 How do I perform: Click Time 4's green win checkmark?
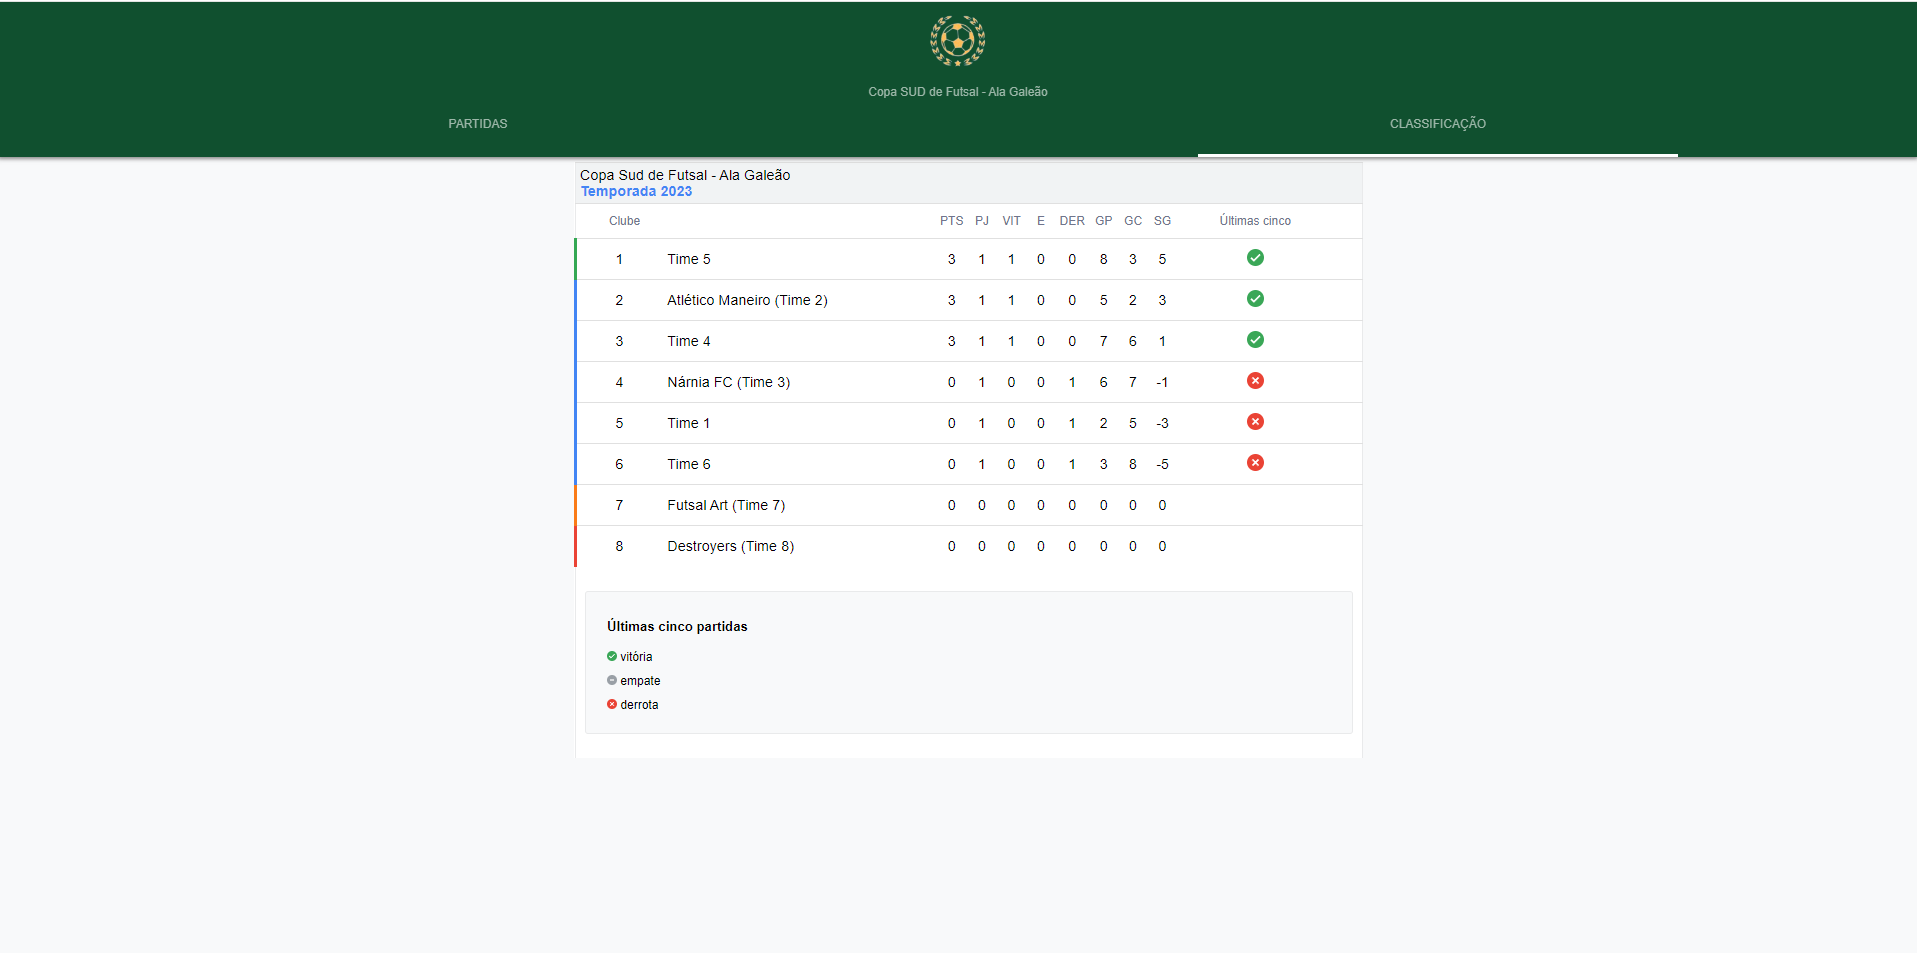click(1255, 340)
